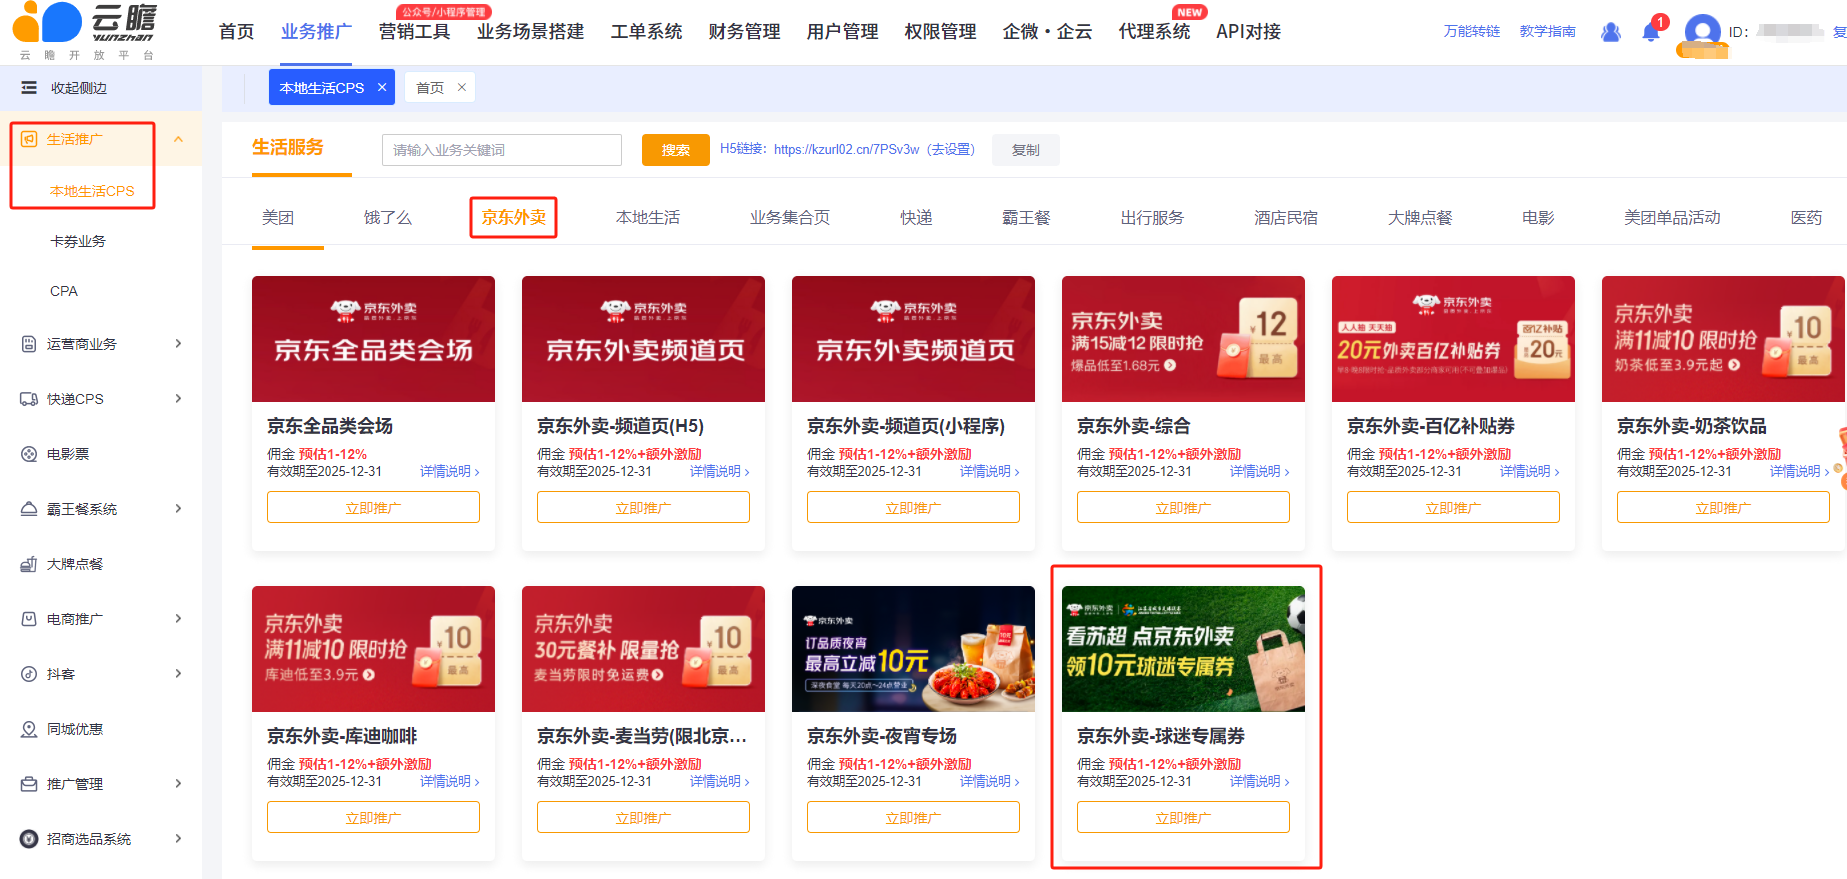The height and width of the screenshot is (879, 1847).
Task: Open 业务推广 in top navigation
Action: (316, 32)
